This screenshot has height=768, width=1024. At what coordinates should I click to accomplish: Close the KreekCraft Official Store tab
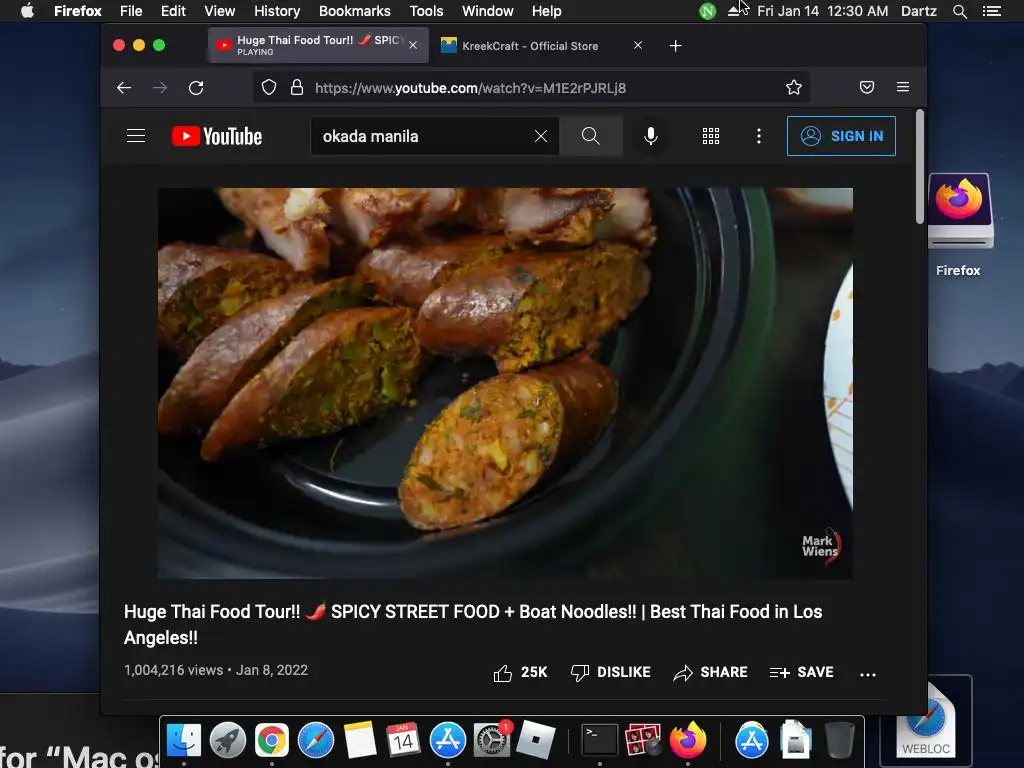click(638, 45)
